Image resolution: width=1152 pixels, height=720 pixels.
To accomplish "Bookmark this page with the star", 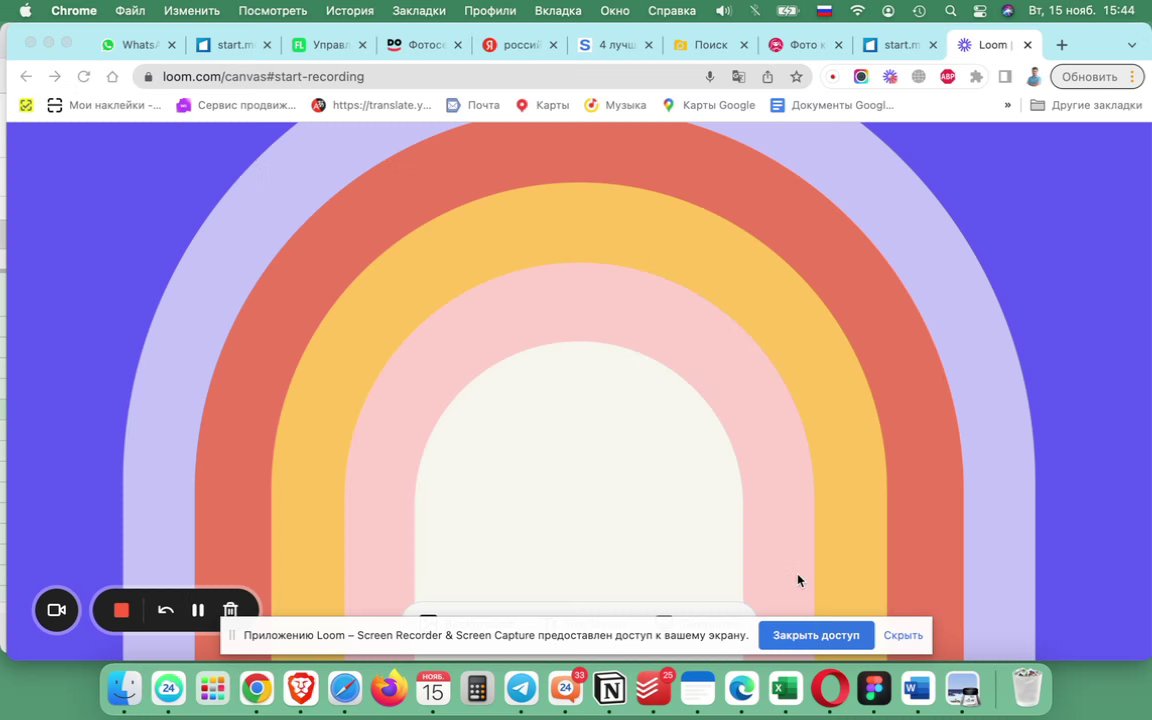I will 796,76.
